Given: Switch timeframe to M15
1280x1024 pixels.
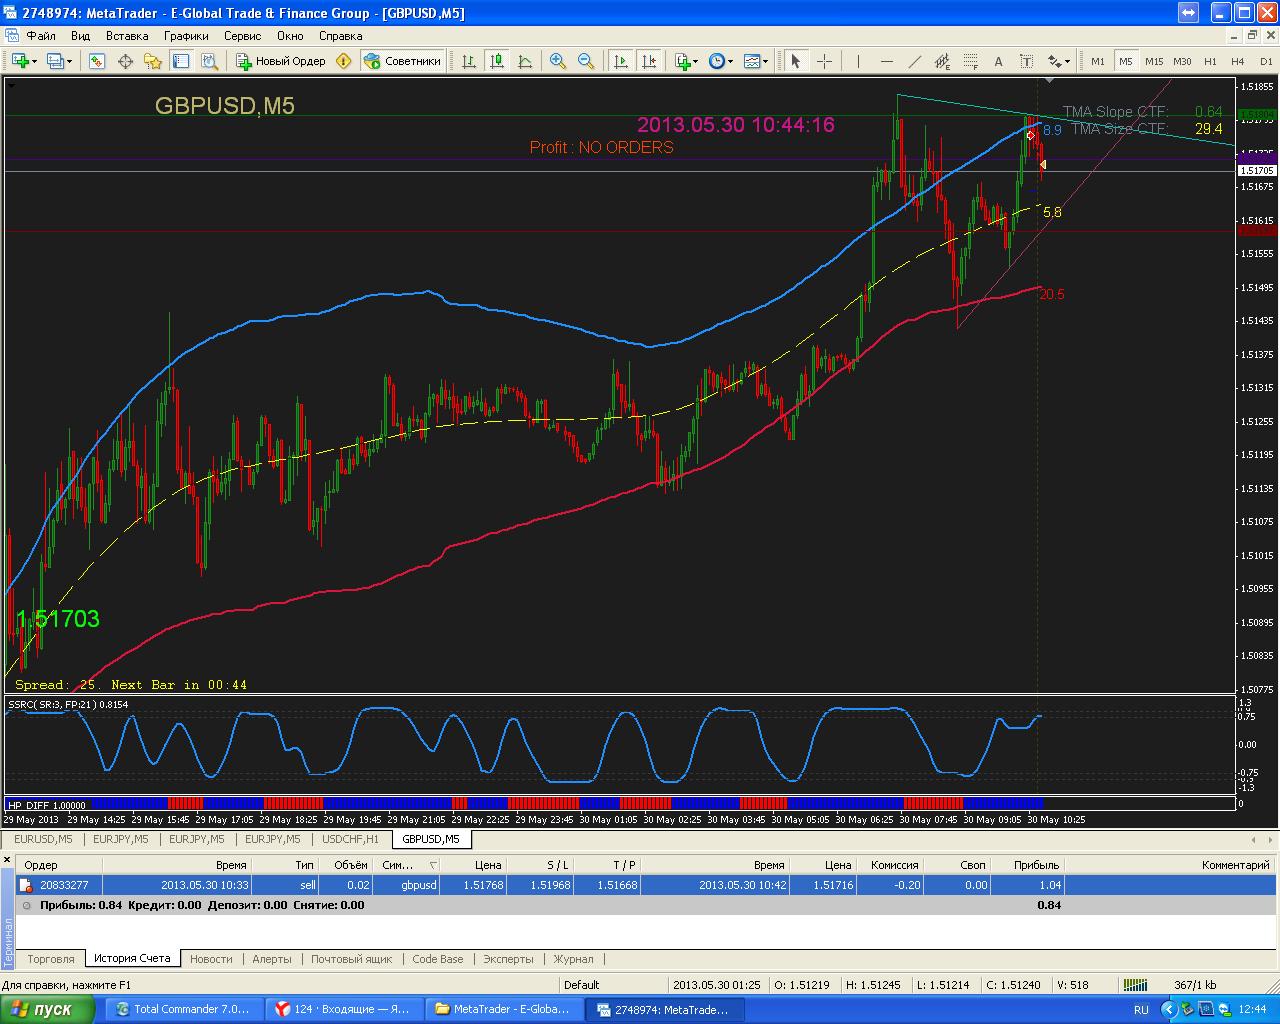Looking at the screenshot, I should coord(1154,61).
